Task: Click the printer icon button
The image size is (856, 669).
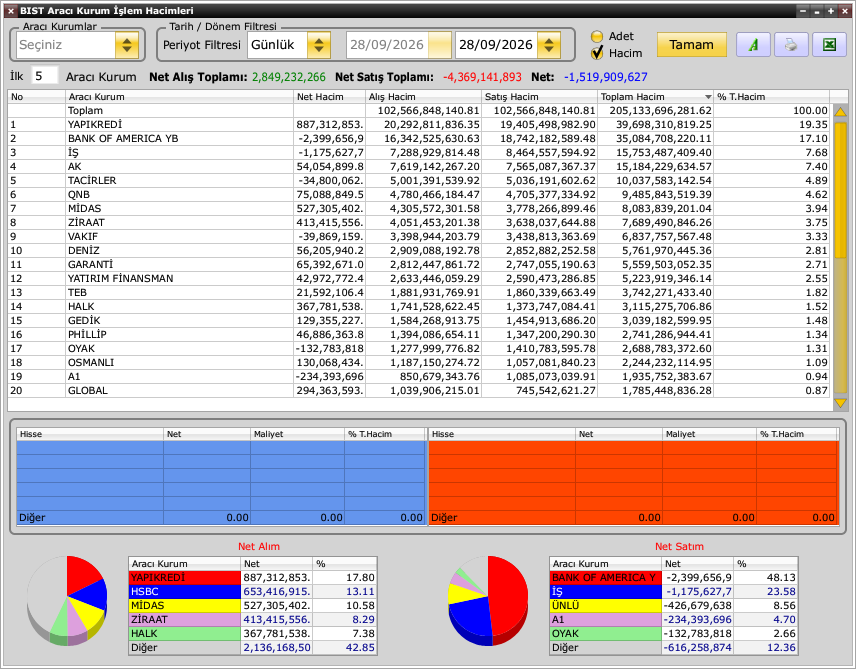Action: 790,45
